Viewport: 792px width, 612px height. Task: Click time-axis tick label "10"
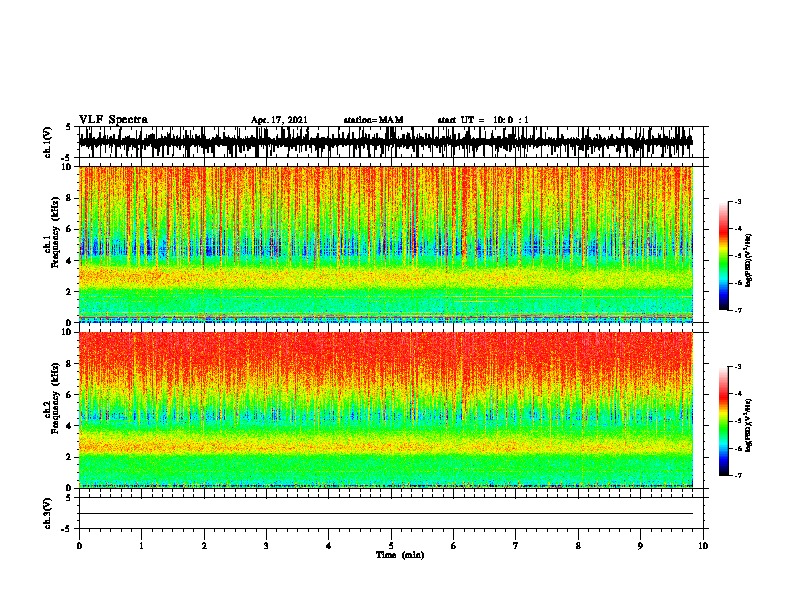tap(703, 546)
